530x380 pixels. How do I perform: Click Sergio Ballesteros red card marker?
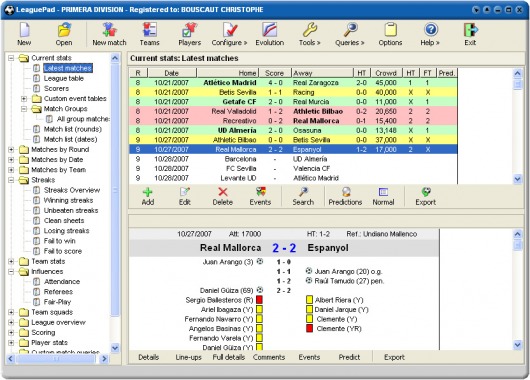[259, 300]
